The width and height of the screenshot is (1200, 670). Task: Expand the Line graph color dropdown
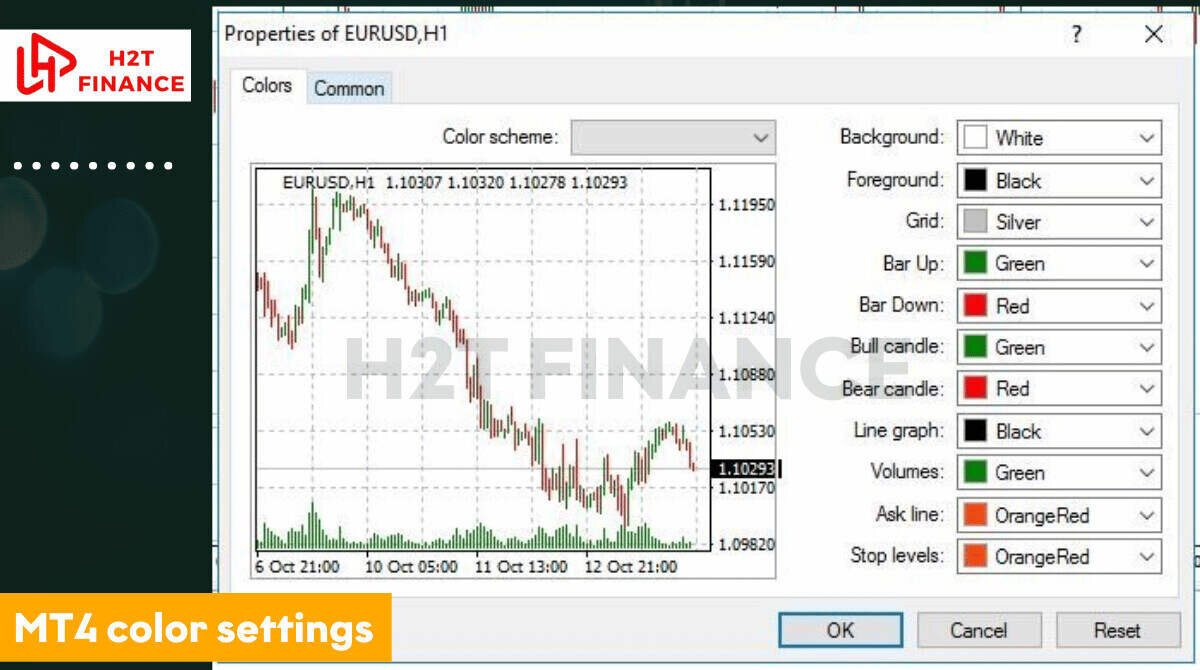click(1059, 431)
